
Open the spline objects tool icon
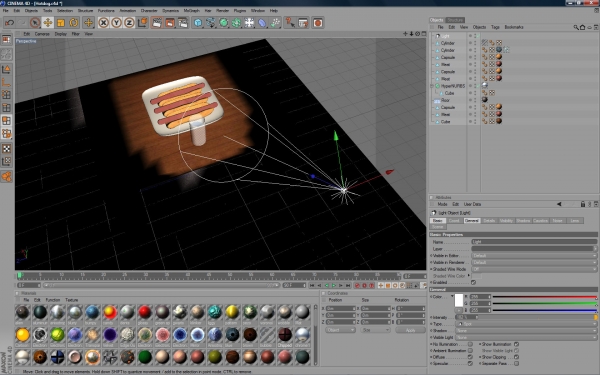click(211, 23)
